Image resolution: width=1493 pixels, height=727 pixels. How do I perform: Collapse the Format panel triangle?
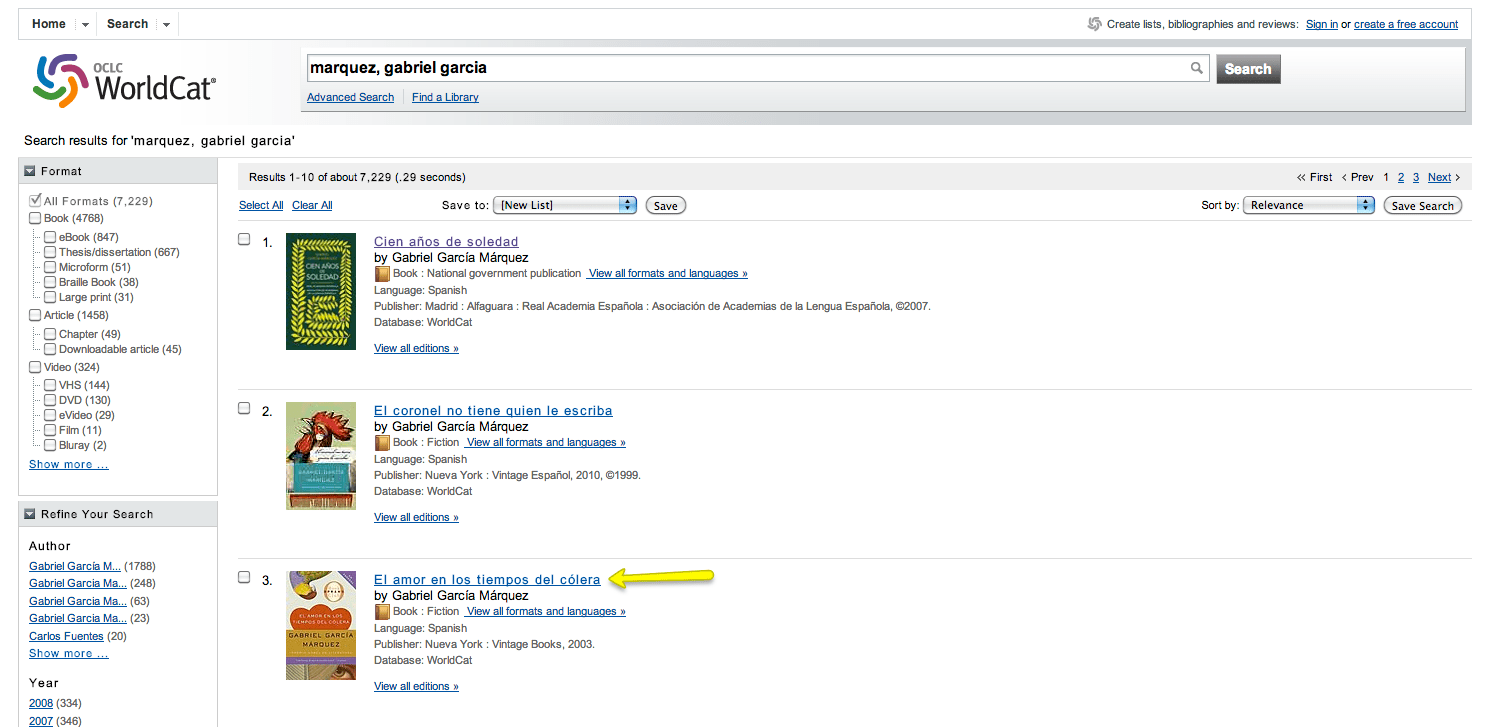[x=30, y=171]
